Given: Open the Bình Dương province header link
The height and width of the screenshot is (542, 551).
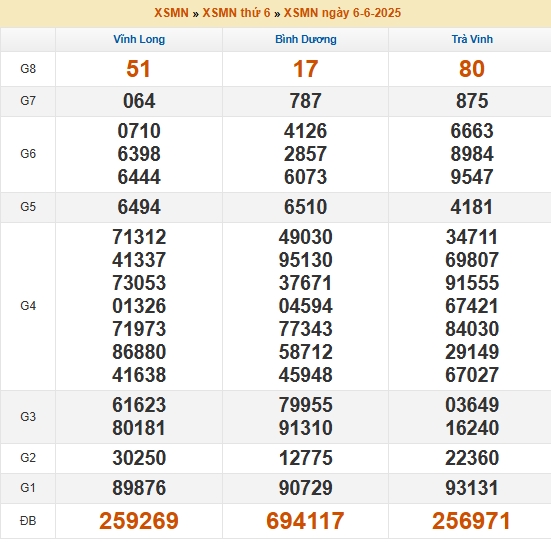Looking at the screenshot, I should click(306, 39).
